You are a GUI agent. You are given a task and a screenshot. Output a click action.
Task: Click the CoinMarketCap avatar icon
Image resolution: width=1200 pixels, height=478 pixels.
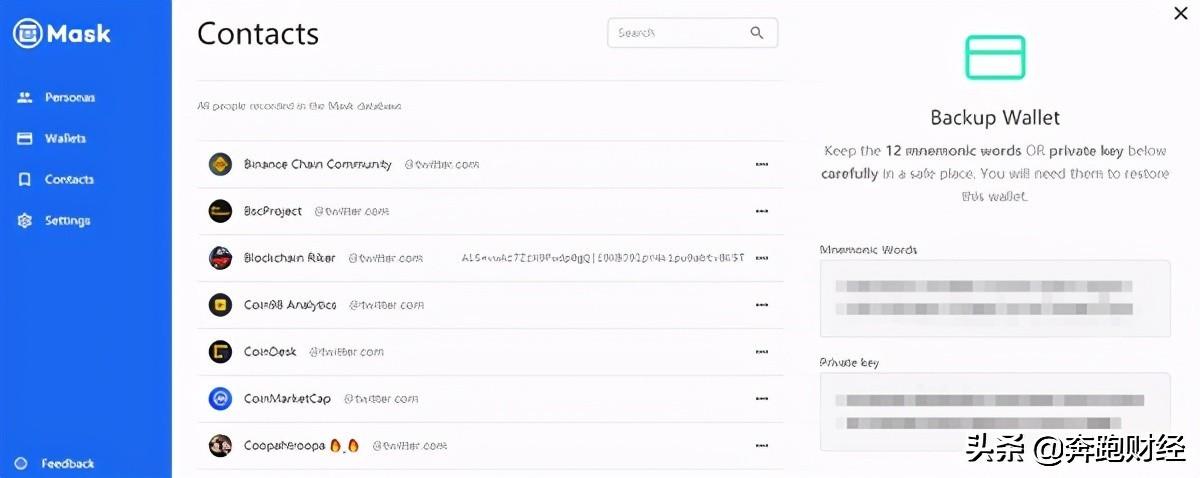point(220,399)
